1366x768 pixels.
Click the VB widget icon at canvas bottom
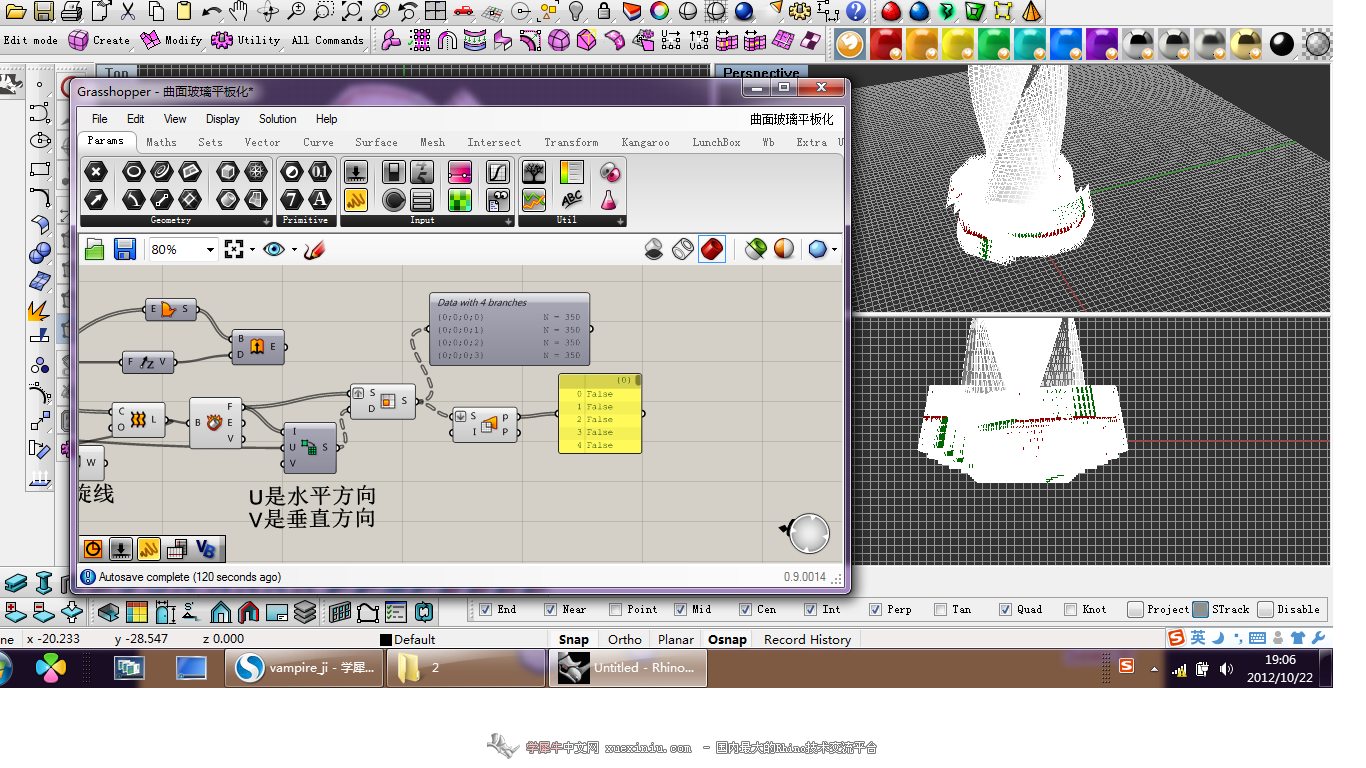coord(206,548)
